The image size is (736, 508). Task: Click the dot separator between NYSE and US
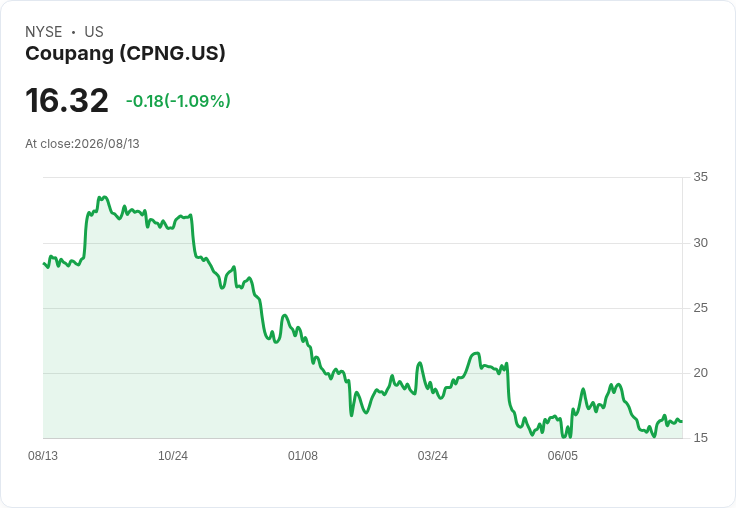73,32
